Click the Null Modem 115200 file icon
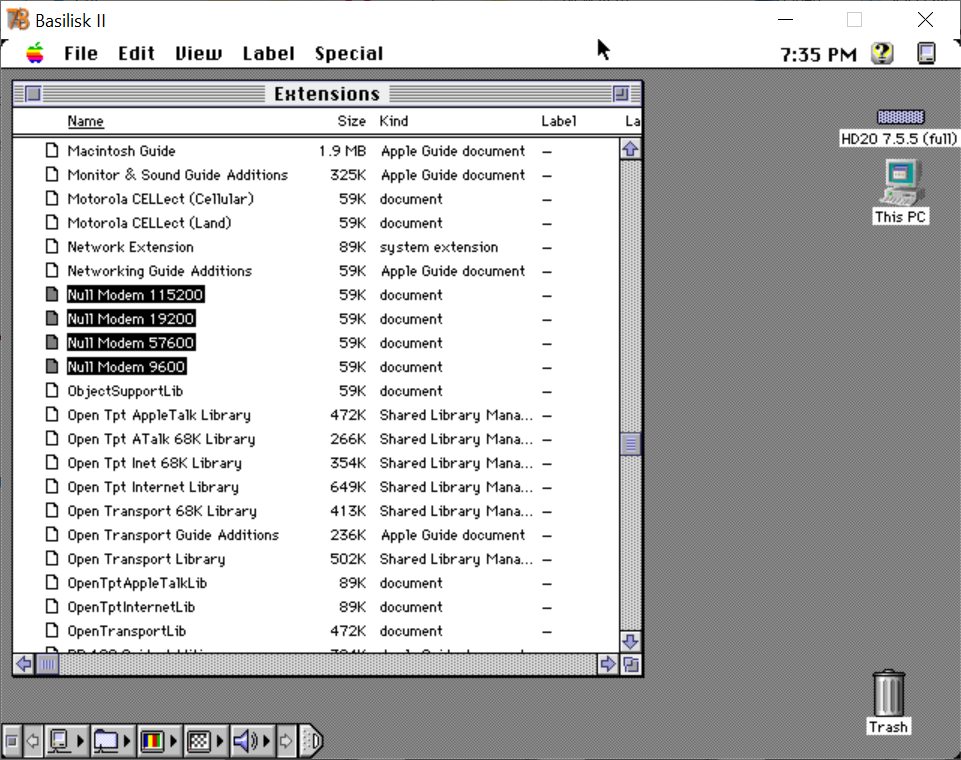The height and width of the screenshot is (760, 961). 52,294
